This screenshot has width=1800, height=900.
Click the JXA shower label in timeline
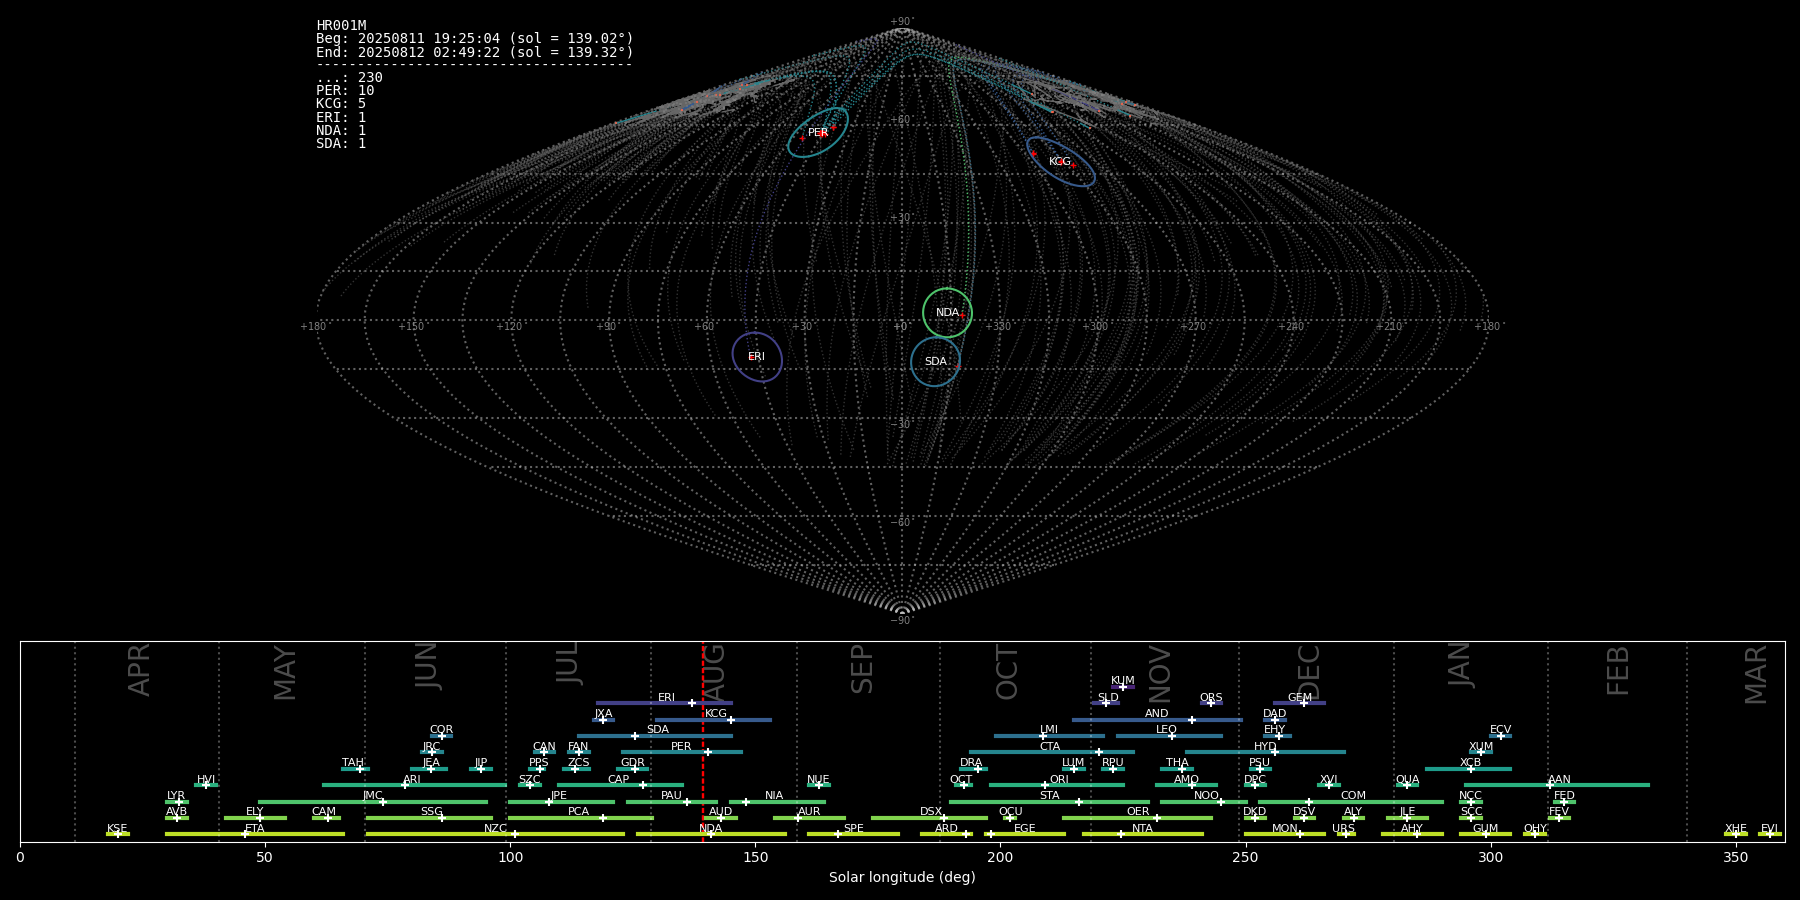[603, 714]
